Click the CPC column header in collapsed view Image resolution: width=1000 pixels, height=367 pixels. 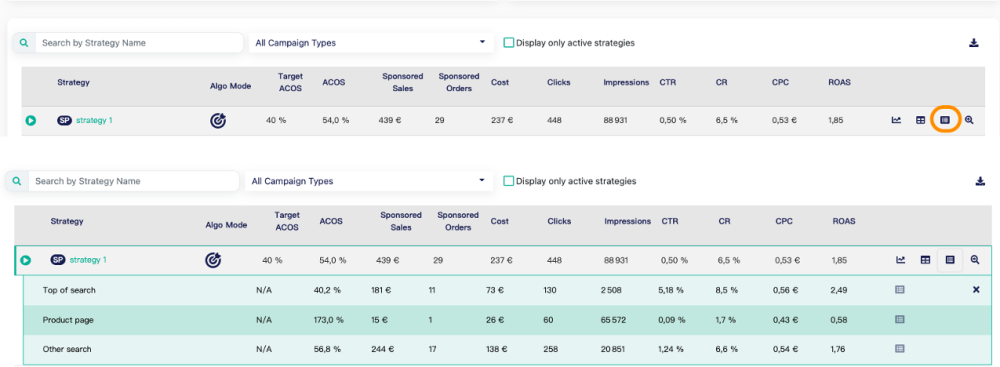point(780,82)
